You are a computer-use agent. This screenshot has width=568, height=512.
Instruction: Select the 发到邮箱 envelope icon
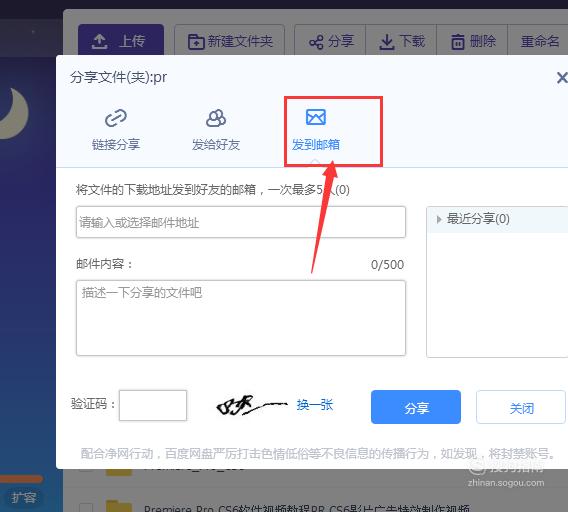[x=316, y=117]
